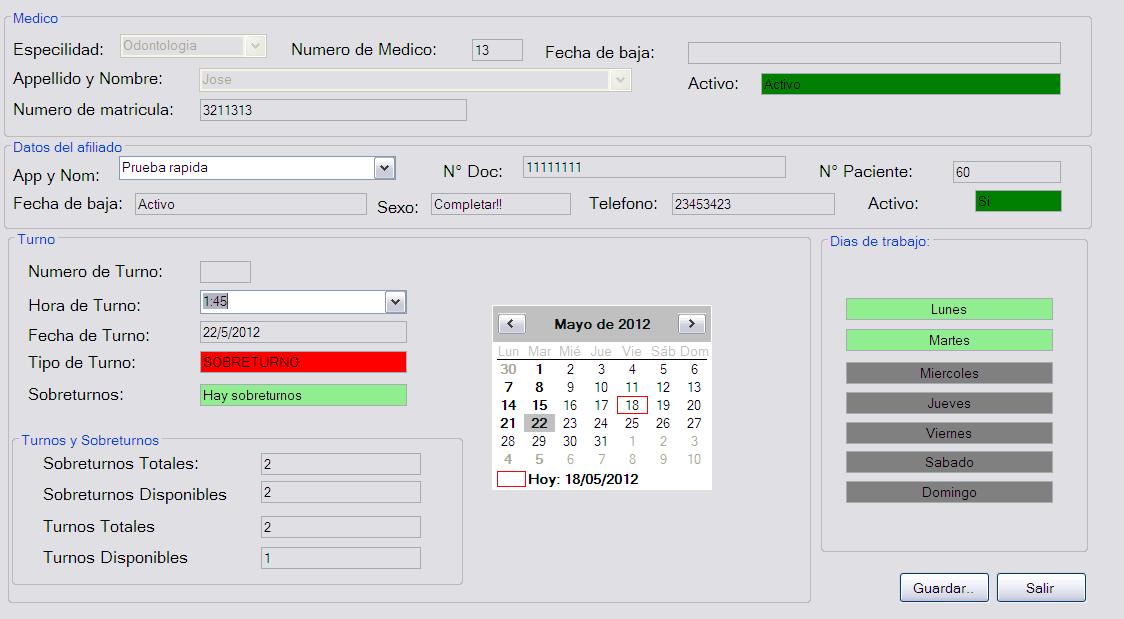Select May 22 on the calendar

(x=539, y=423)
